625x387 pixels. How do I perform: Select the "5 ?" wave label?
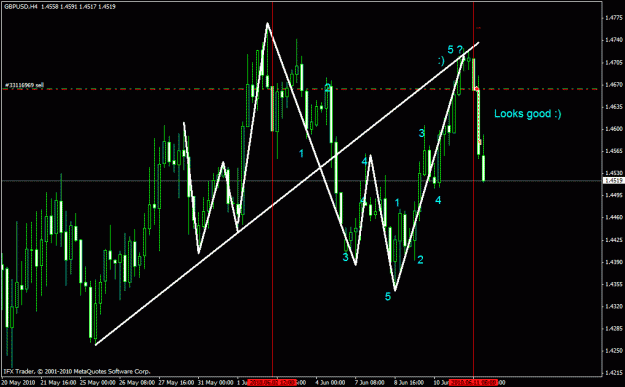[x=455, y=50]
